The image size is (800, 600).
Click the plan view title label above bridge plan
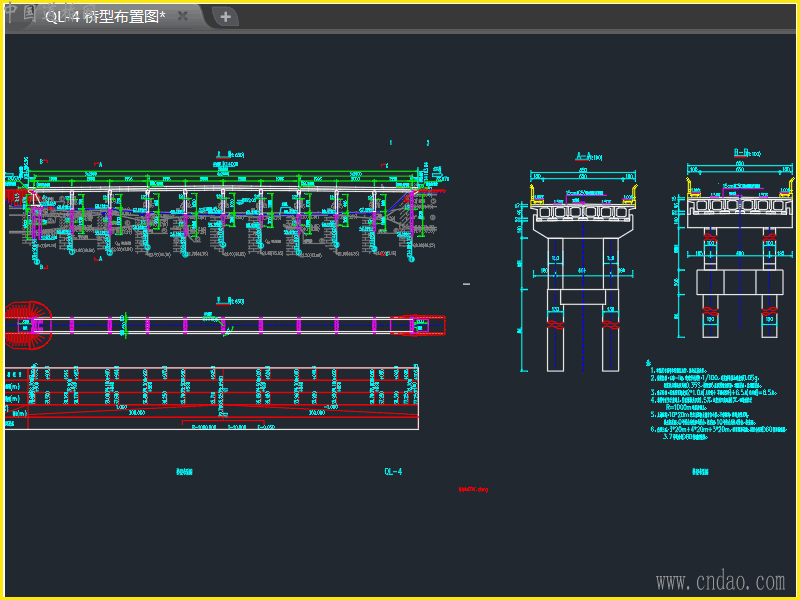click(x=230, y=300)
